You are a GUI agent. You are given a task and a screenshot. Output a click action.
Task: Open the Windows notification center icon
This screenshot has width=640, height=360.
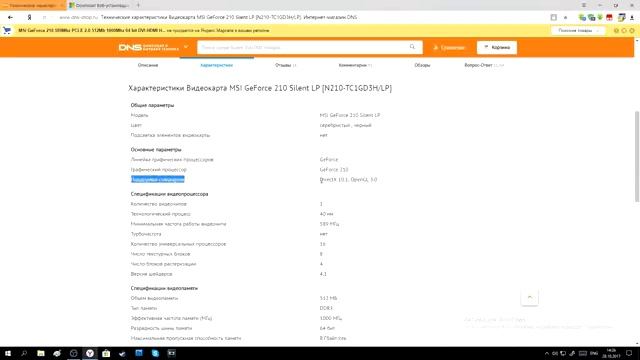(629, 353)
